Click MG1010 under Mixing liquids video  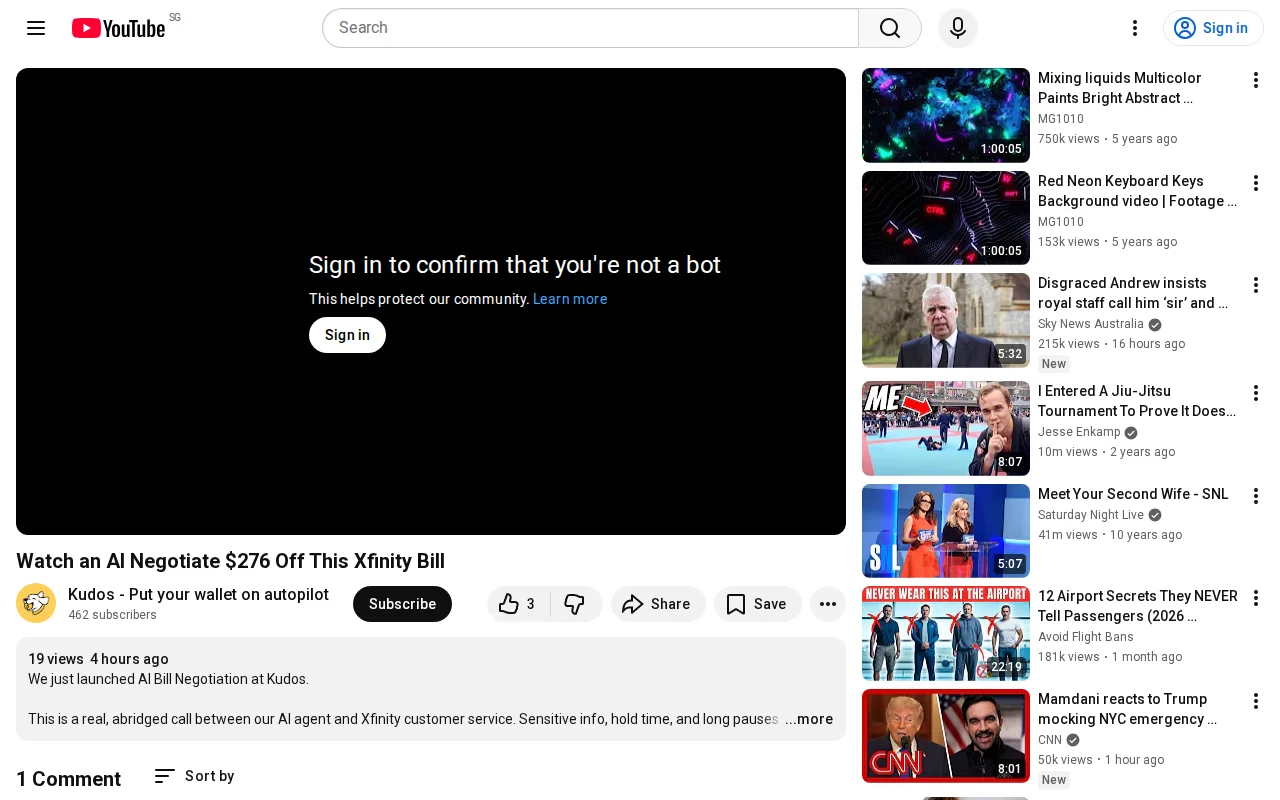pyautogui.click(x=1061, y=119)
